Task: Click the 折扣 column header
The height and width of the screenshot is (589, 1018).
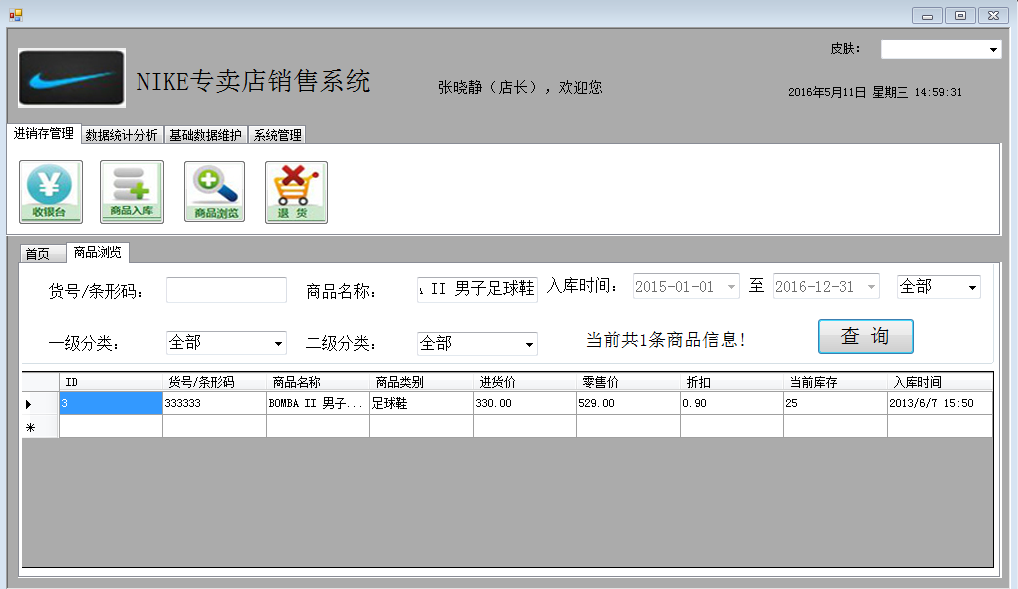Action: (732, 382)
